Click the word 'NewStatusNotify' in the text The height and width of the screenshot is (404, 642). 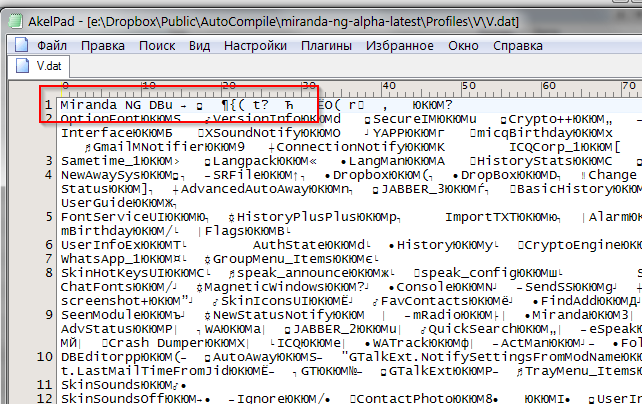point(272,315)
